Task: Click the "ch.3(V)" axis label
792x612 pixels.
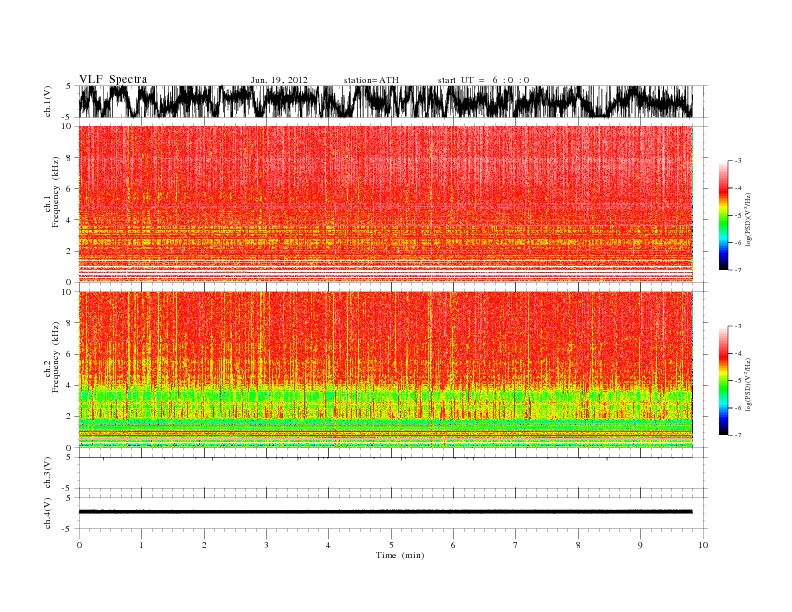Action: click(48, 473)
